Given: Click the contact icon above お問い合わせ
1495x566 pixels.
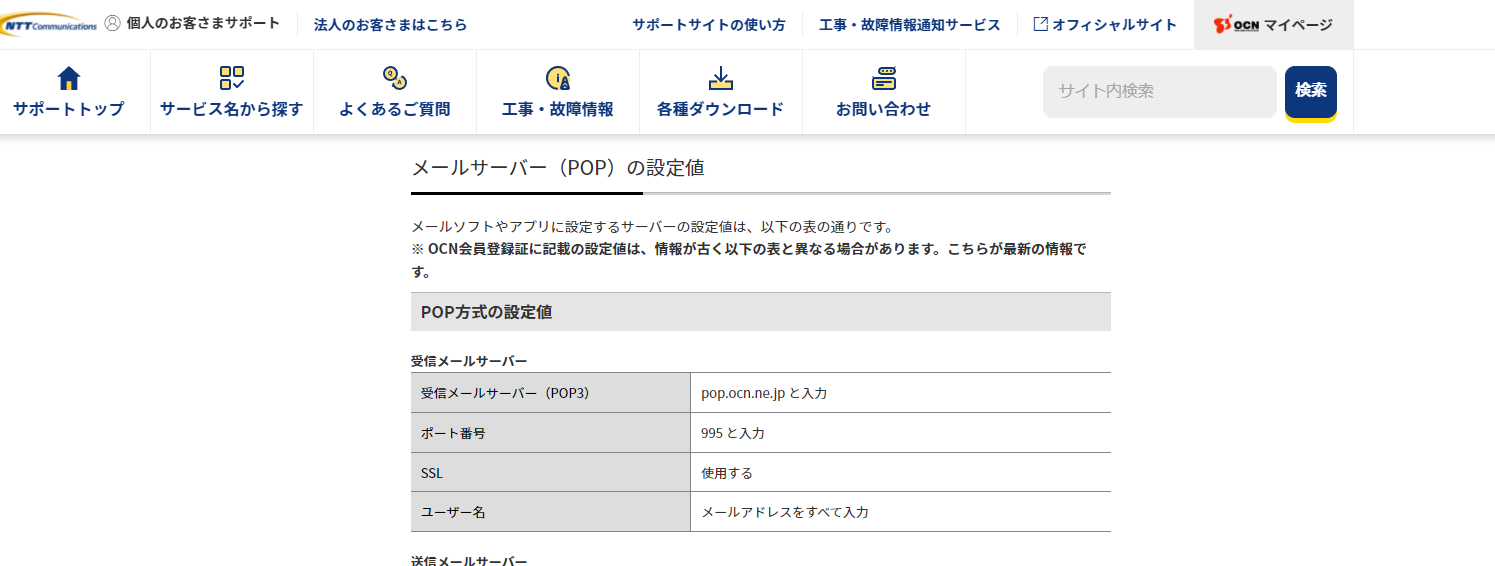Looking at the screenshot, I should [883, 78].
